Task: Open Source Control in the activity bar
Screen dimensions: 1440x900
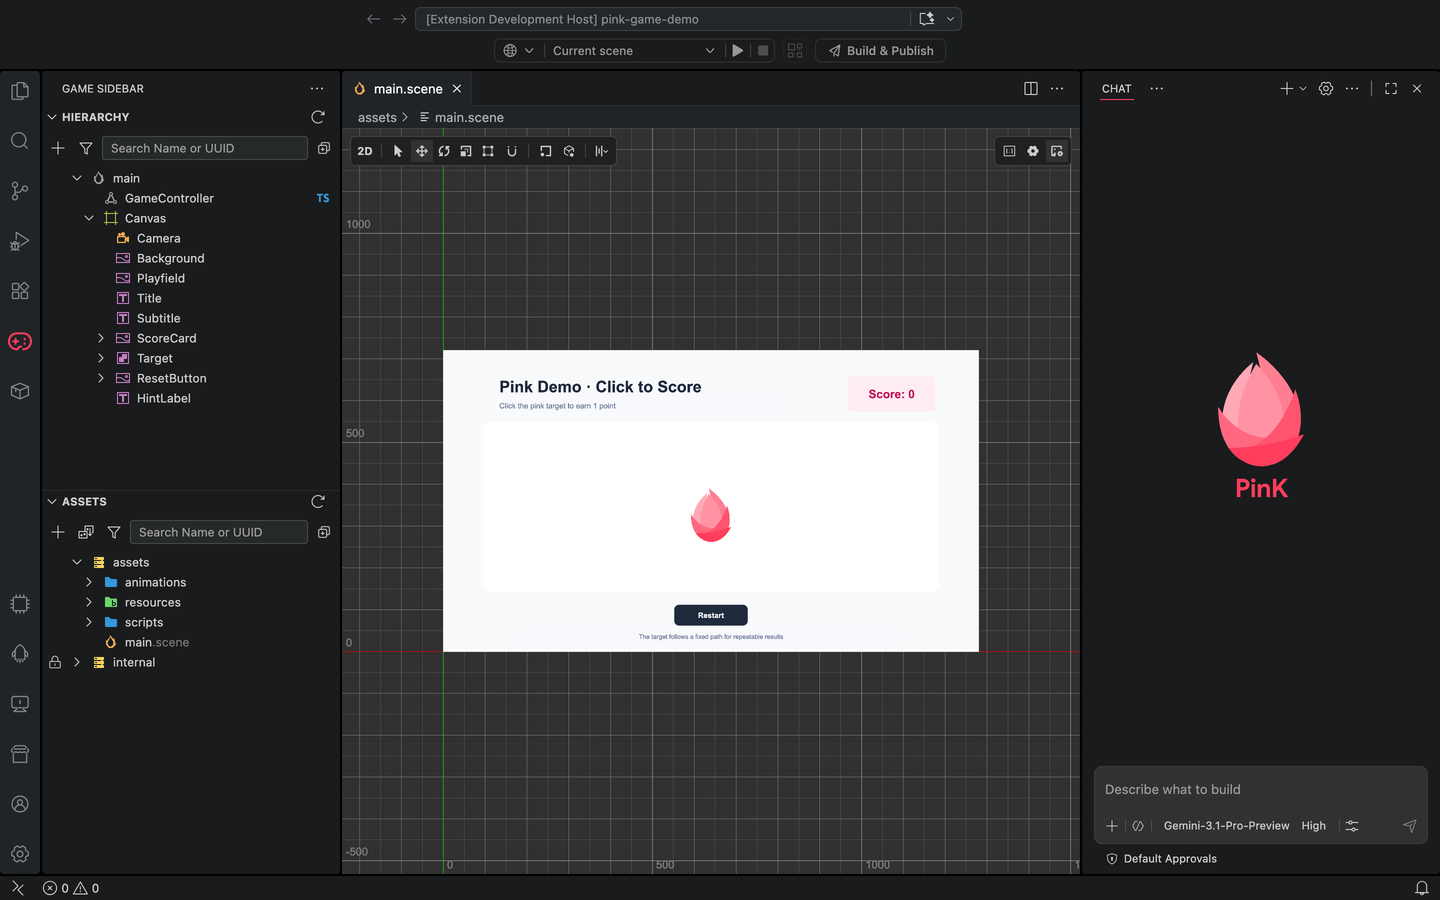Action: (20, 191)
